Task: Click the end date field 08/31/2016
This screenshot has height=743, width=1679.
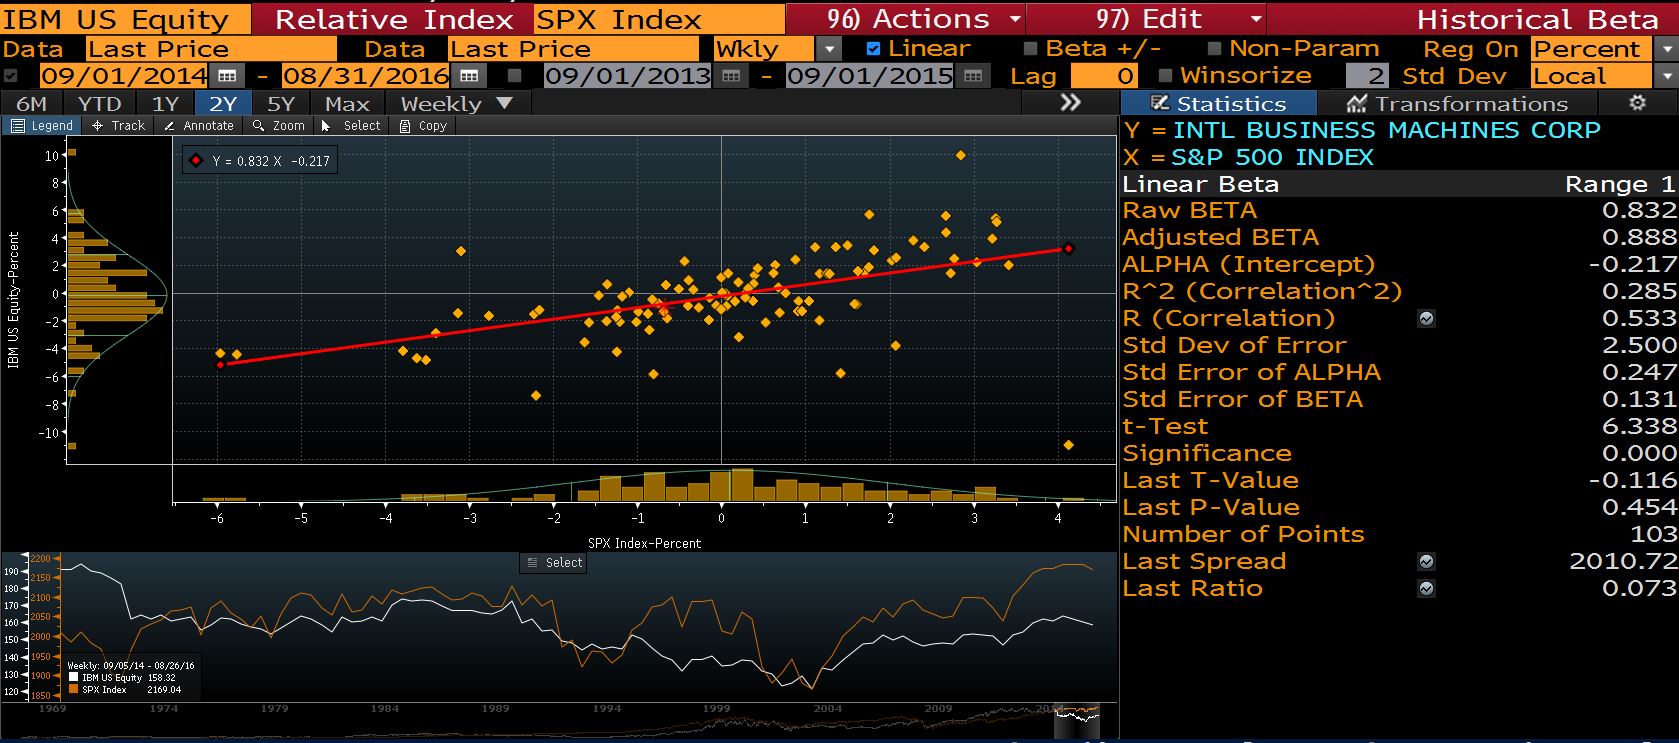Action: 366,76
